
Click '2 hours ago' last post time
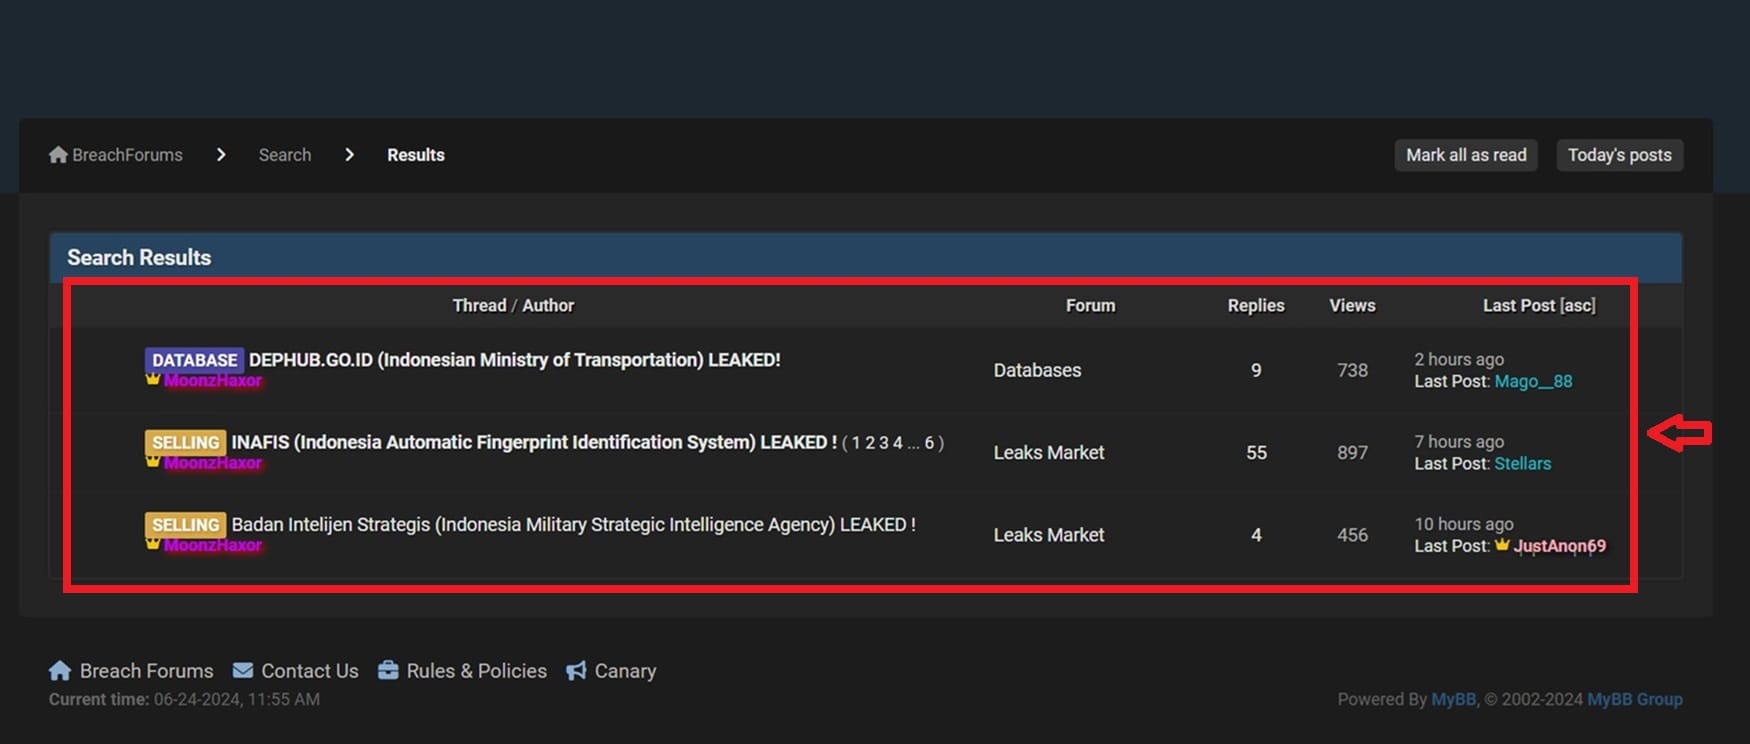[x=1459, y=359]
